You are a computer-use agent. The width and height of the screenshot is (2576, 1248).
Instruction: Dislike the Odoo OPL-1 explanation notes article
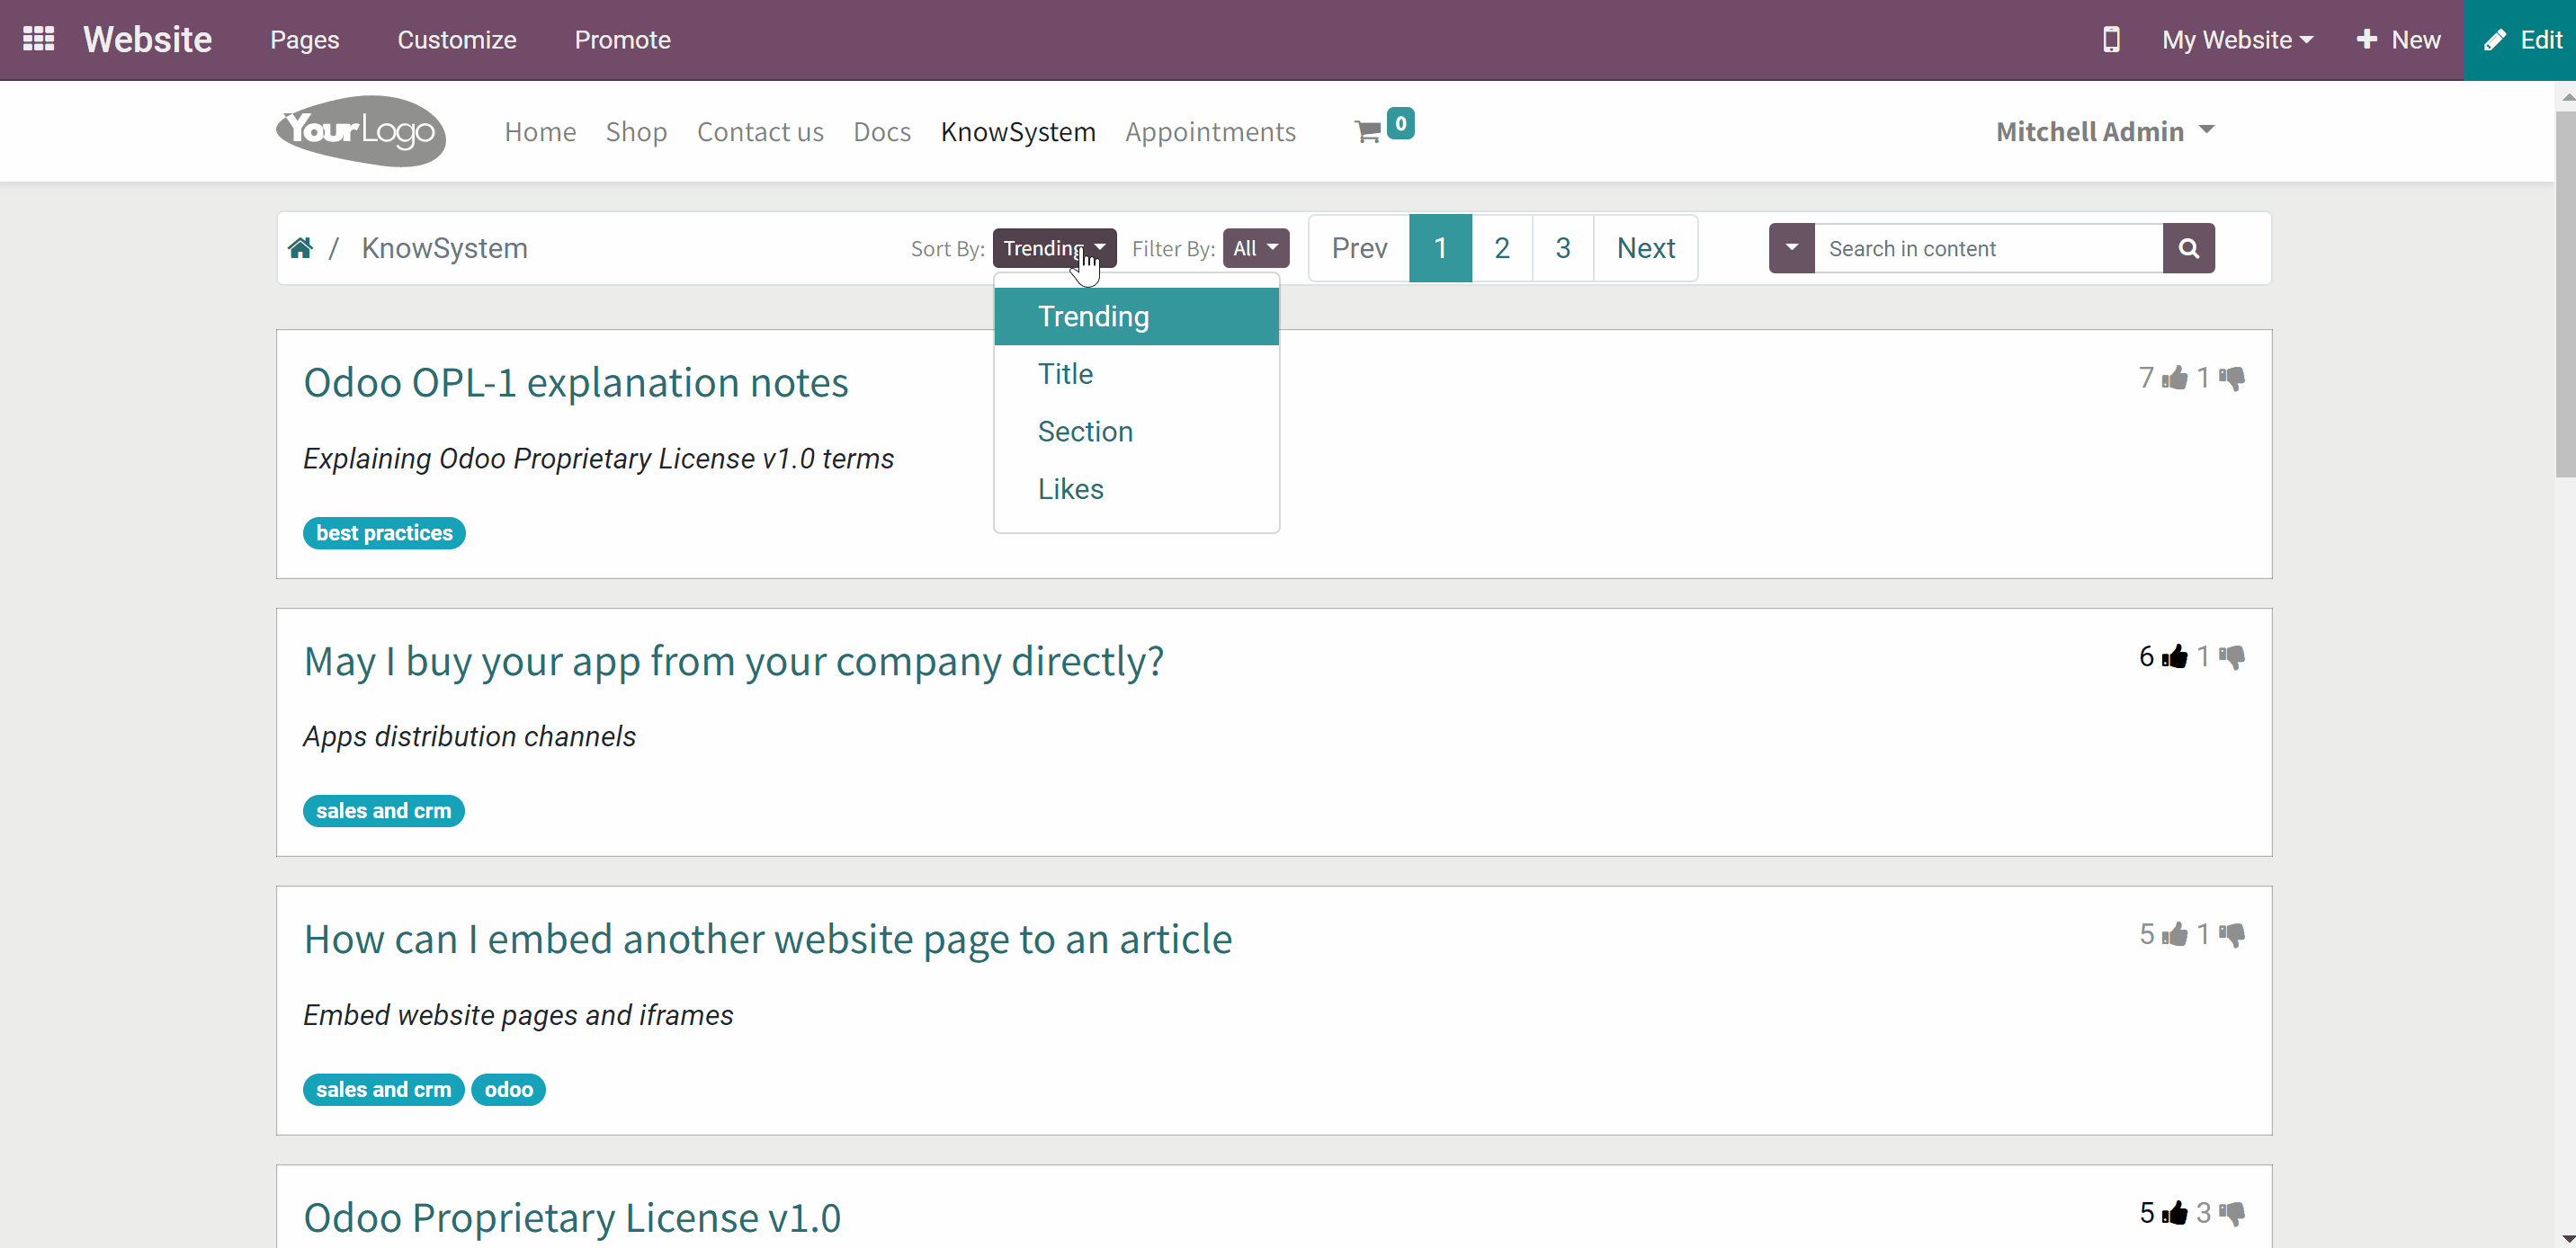2232,378
